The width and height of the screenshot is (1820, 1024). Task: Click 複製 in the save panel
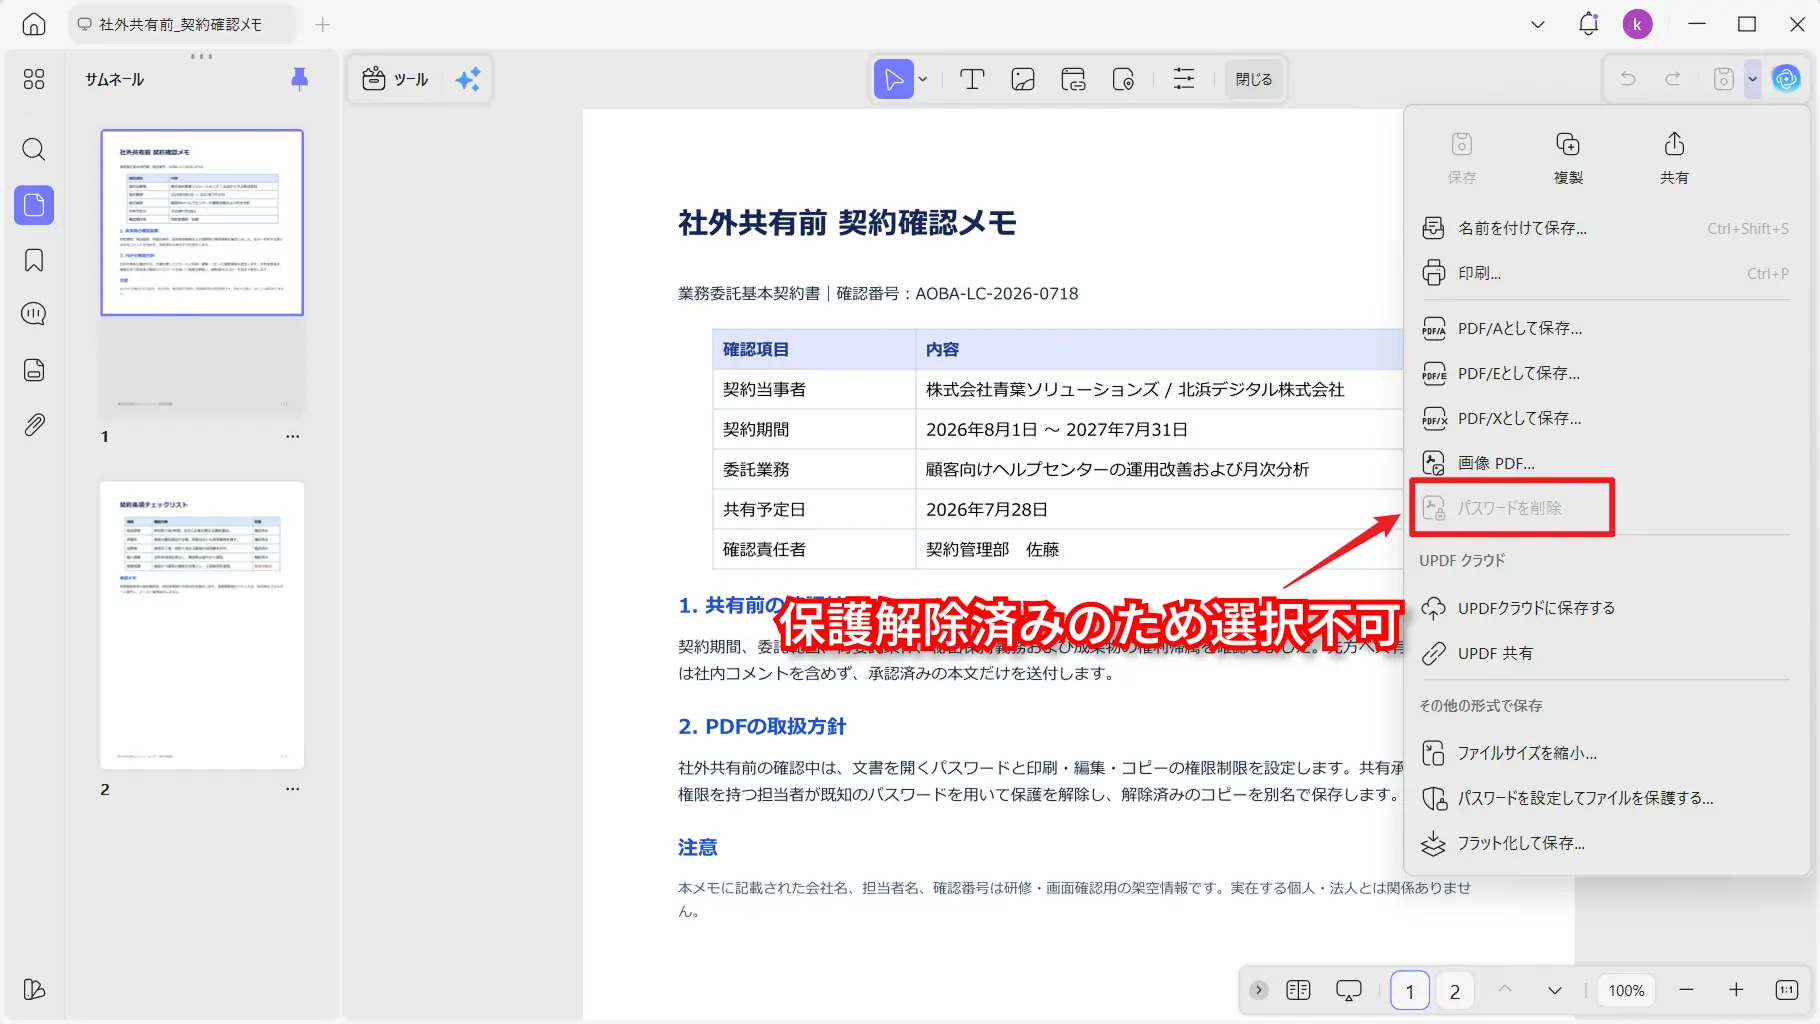(1568, 158)
